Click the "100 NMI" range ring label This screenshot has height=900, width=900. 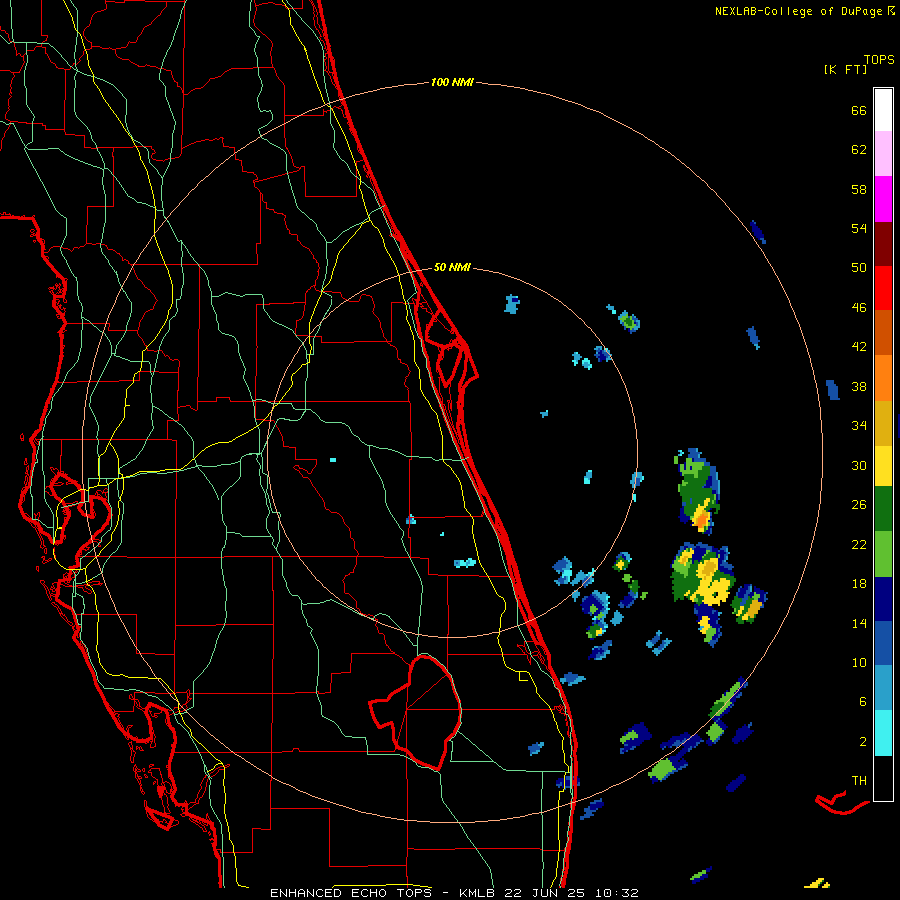(x=452, y=82)
